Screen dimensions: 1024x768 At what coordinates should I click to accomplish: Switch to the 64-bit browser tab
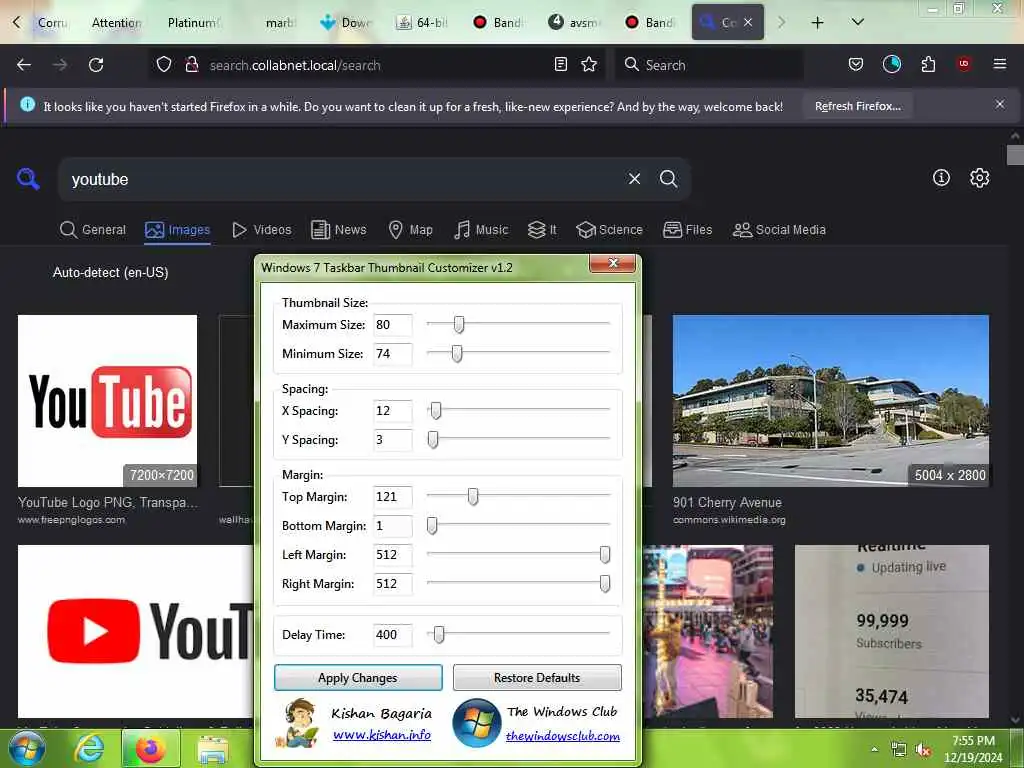click(423, 23)
